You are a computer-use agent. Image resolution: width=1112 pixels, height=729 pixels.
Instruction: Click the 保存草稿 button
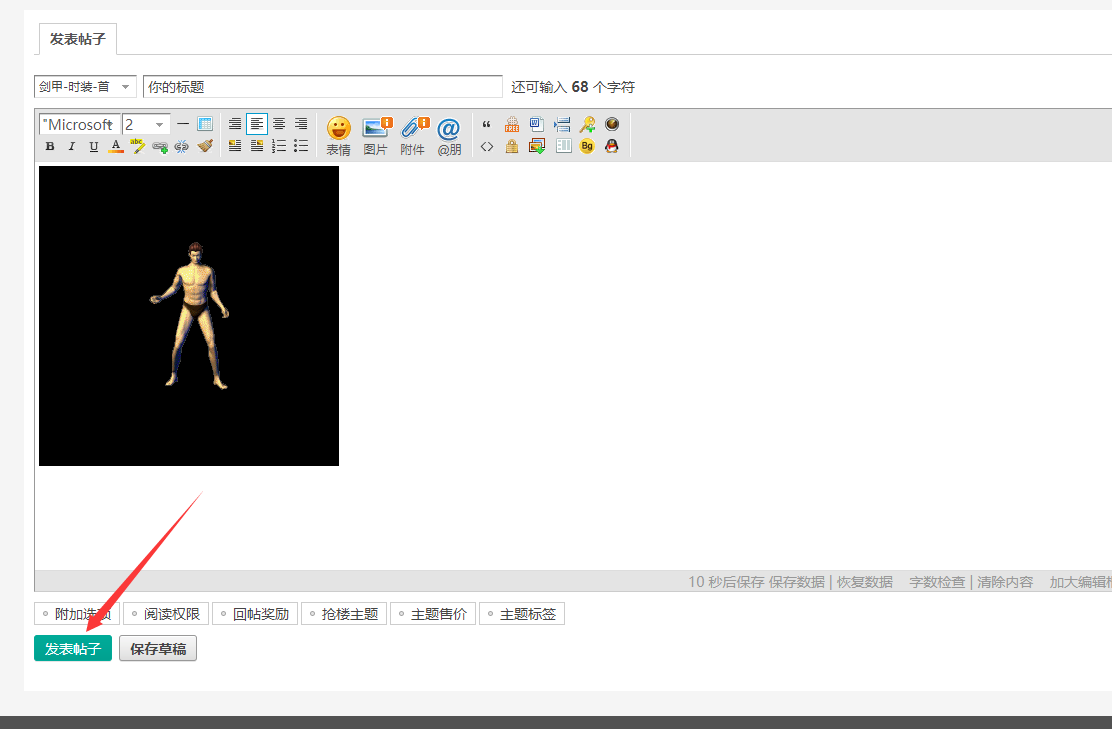pyautogui.click(x=158, y=649)
